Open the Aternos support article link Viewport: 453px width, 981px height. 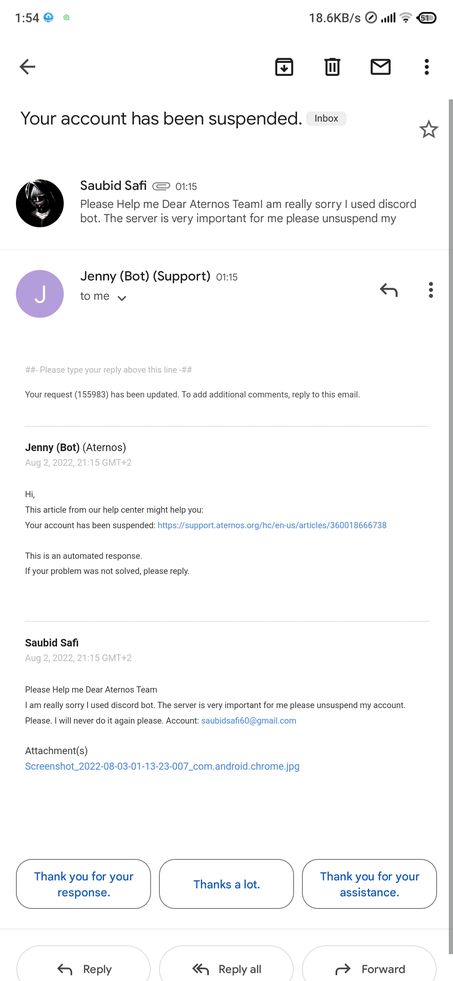(272, 525)
